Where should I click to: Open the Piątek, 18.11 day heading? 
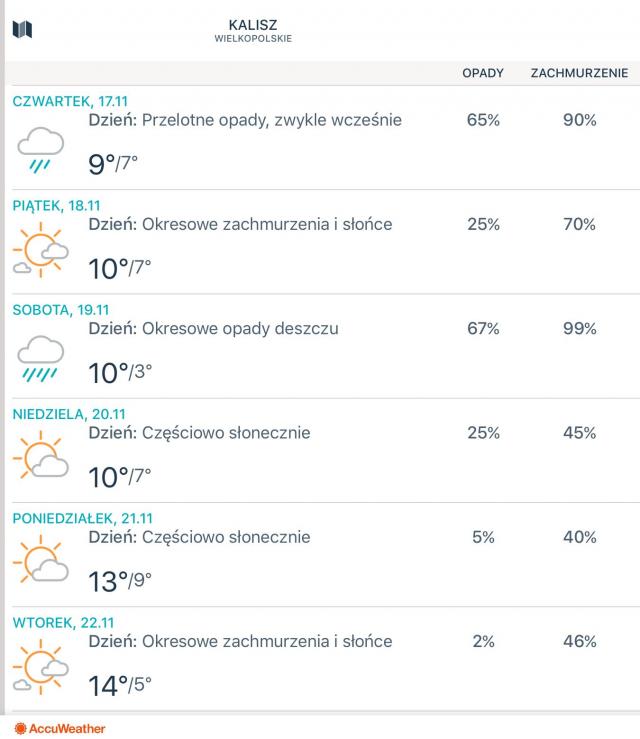pyautogui.click(x=56, y=205)
